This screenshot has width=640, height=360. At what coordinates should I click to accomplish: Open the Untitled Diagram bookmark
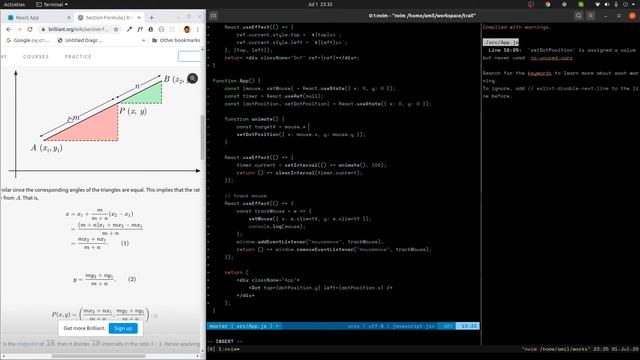(80, 40)
